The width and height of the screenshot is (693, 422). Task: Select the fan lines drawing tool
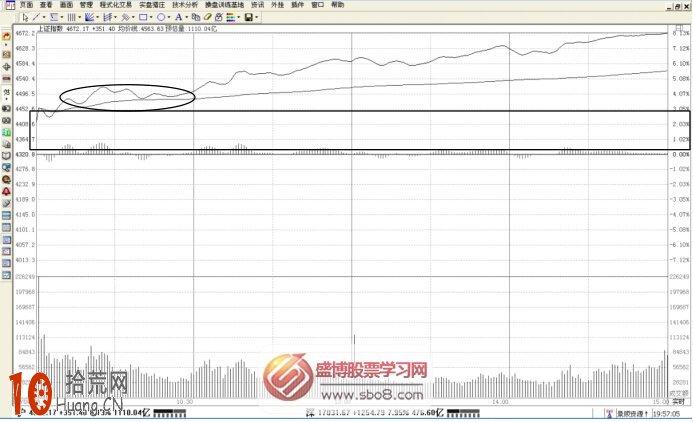click(90, 17)
